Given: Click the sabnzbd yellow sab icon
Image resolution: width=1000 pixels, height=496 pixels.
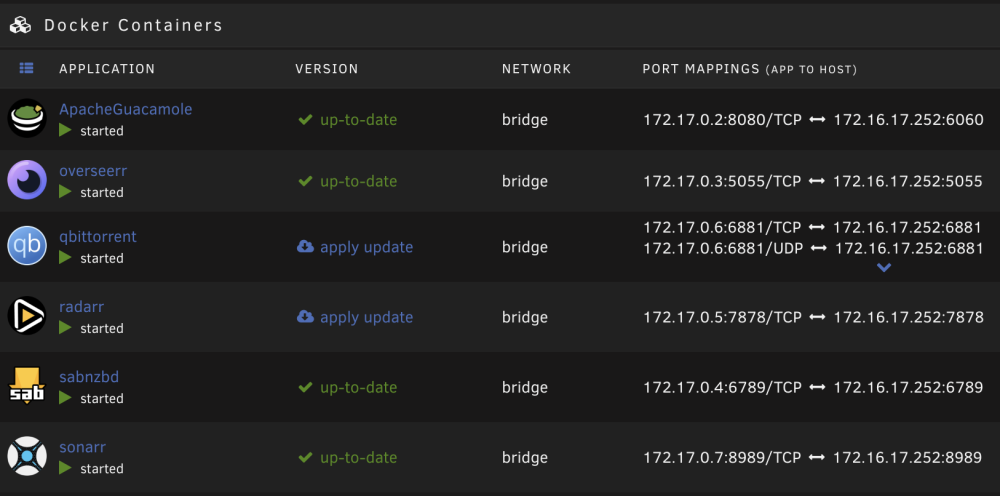Looking at the screenshot, I should (x=27, y=386).
